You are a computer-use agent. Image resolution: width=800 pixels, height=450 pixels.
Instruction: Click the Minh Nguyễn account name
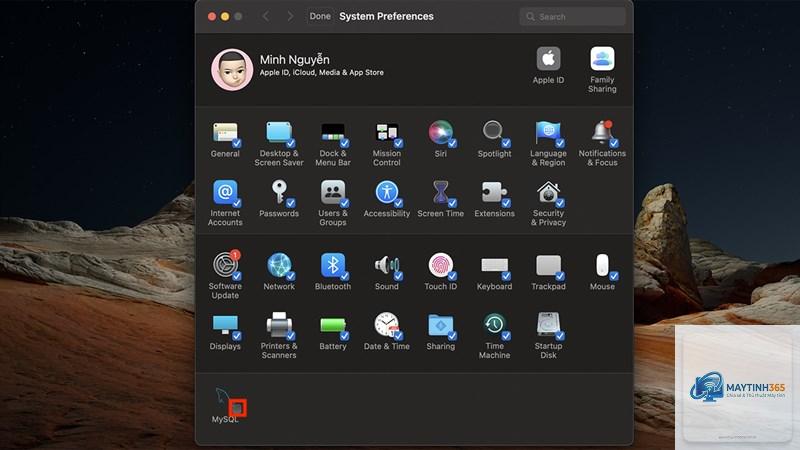point(294,60)
